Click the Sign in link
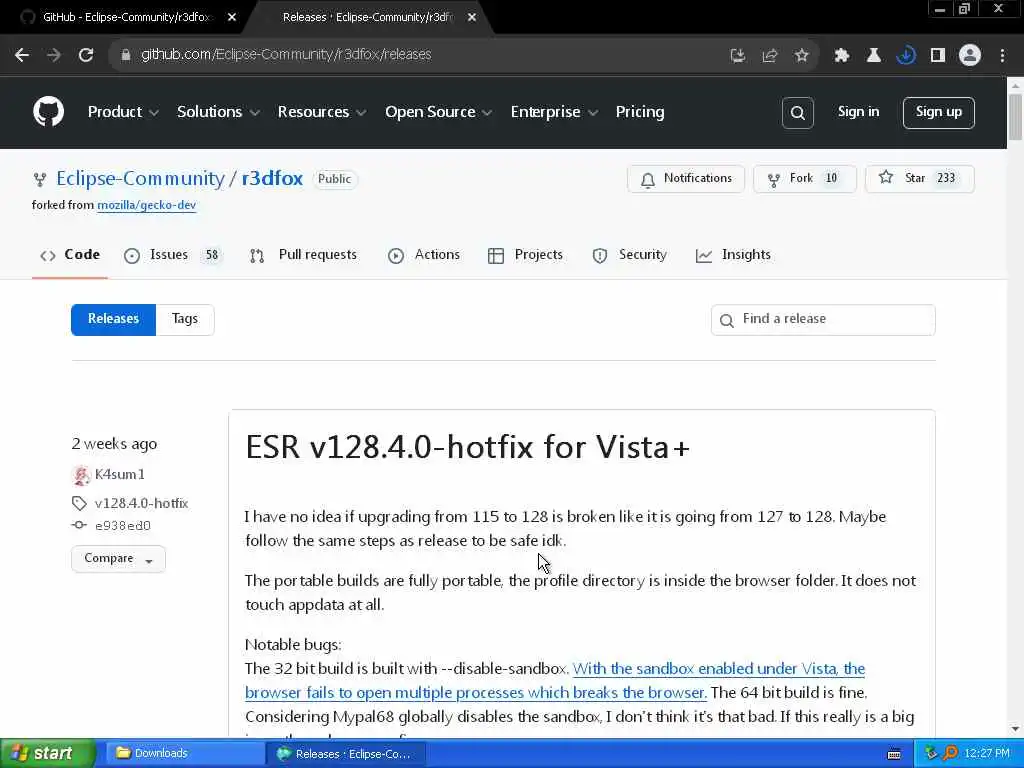The height and width of the screenshot is (768, 1024). [x=858, y=112]
